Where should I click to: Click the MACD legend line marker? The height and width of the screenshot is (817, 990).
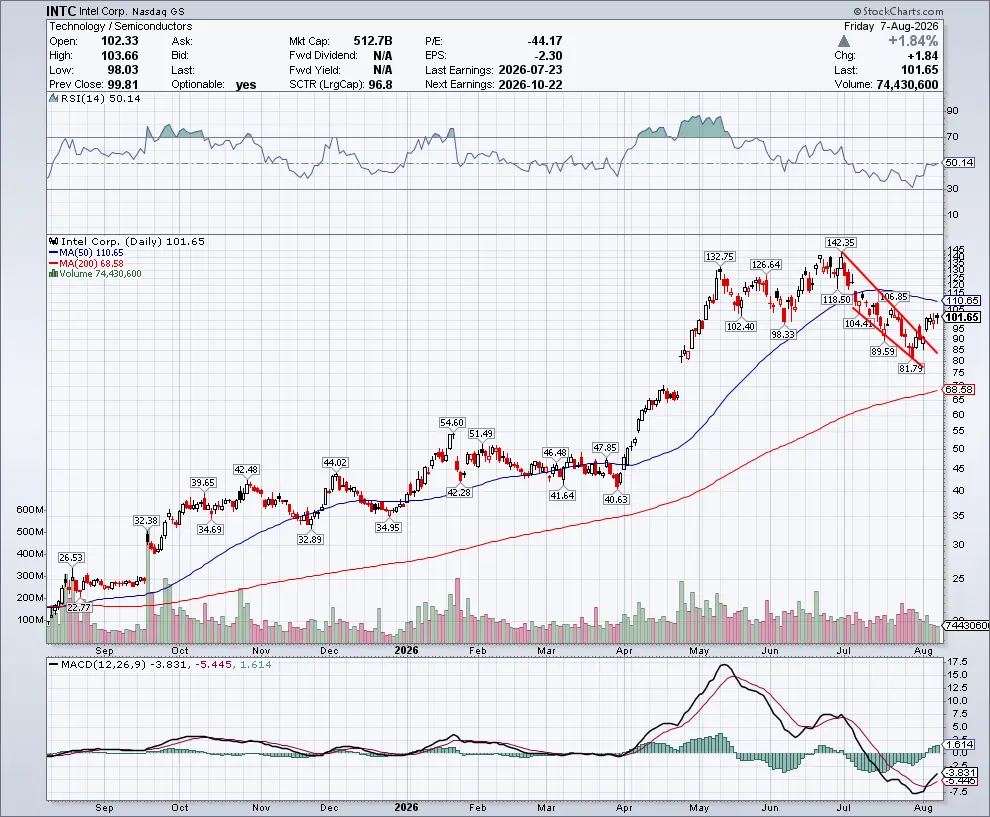(54, 665)
